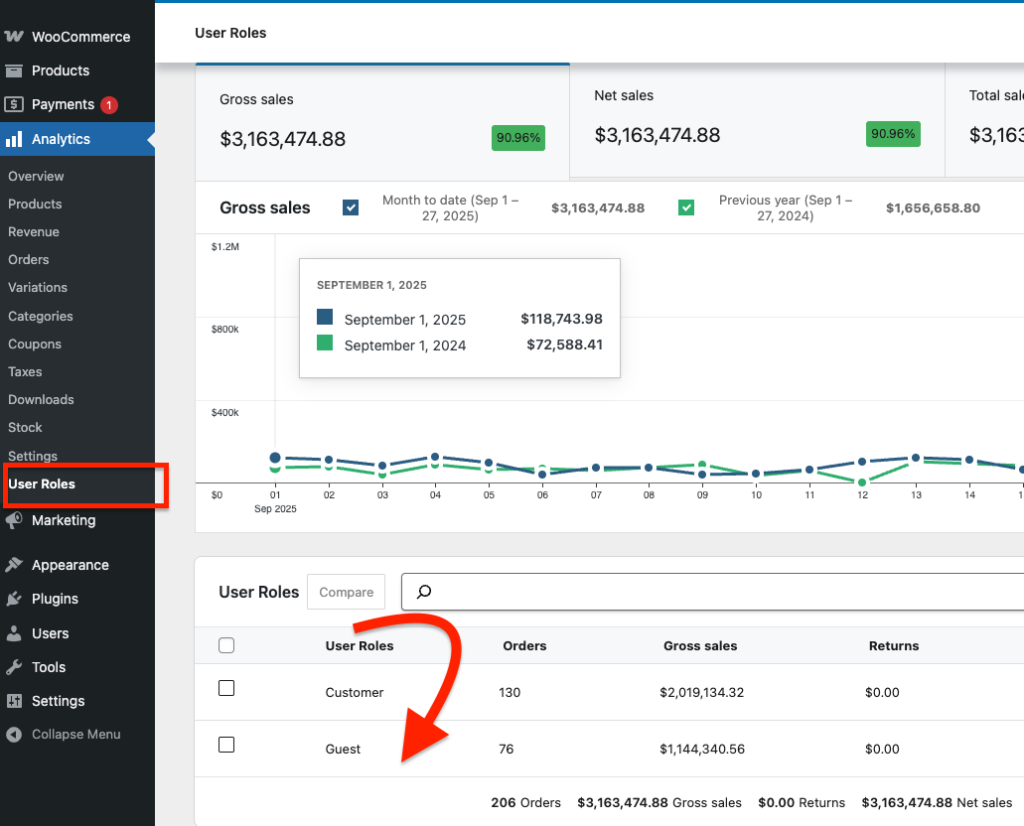The image size is (1024, 826).
Task: Sort table by Gross sales column header
Action: coord(700,646)
